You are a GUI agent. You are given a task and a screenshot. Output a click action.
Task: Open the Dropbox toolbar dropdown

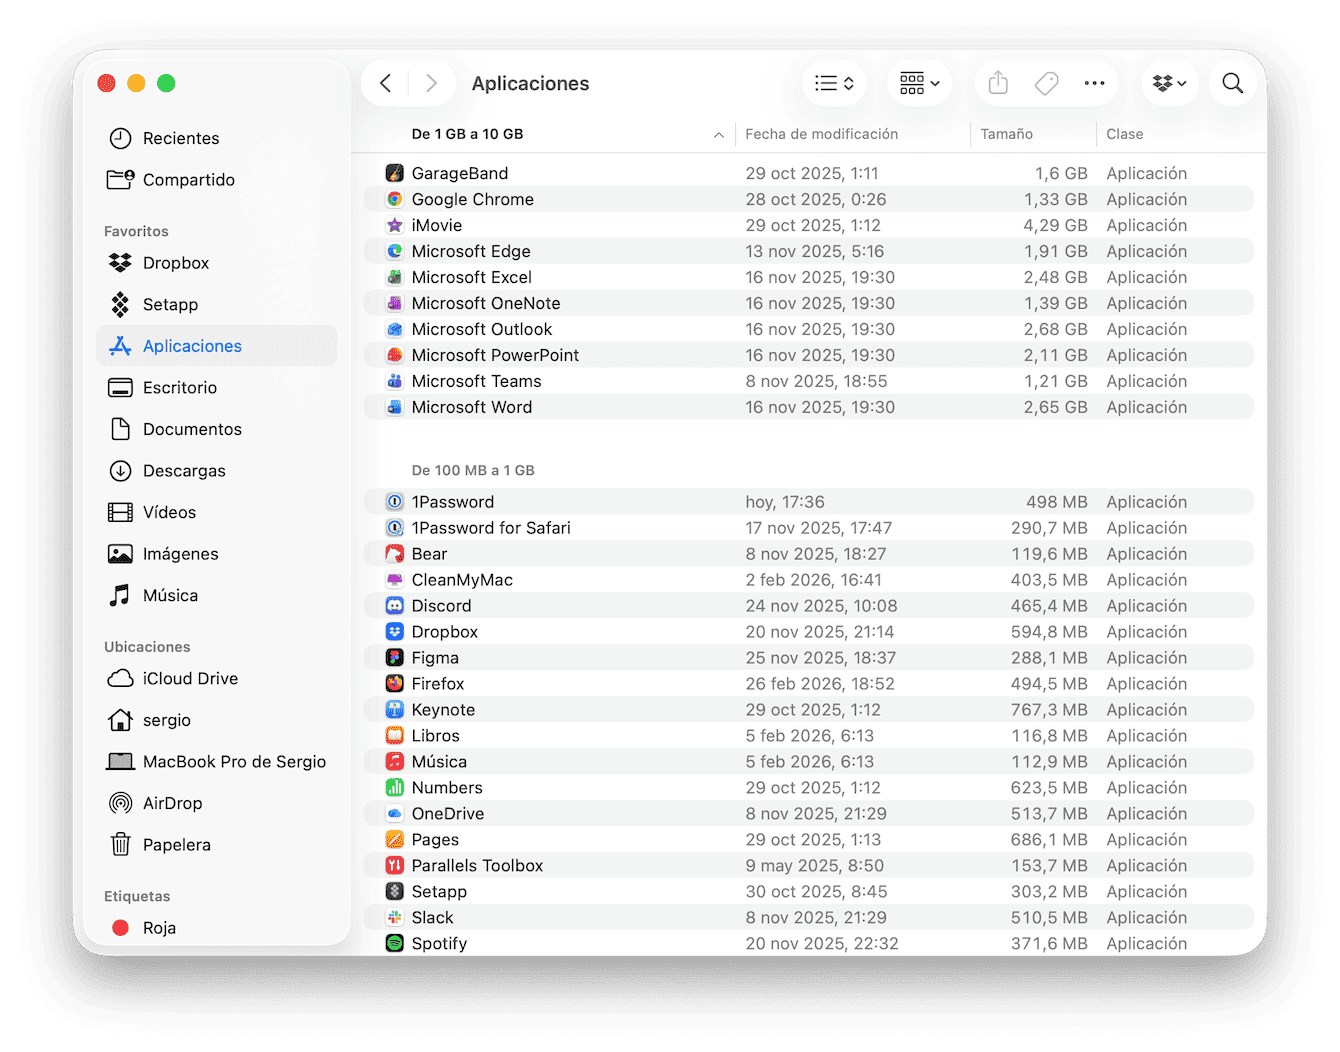(x=1170, y=84)
